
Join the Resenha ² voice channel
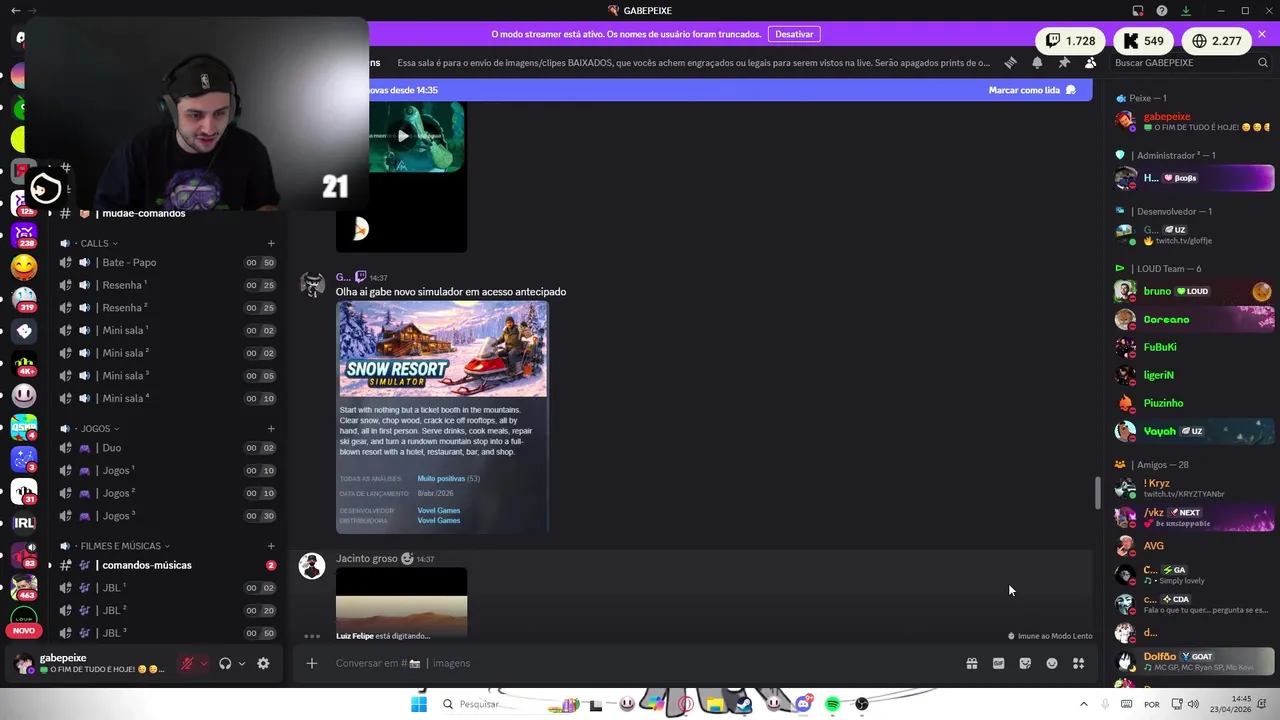pyautogui.click(x=167, y=308)
